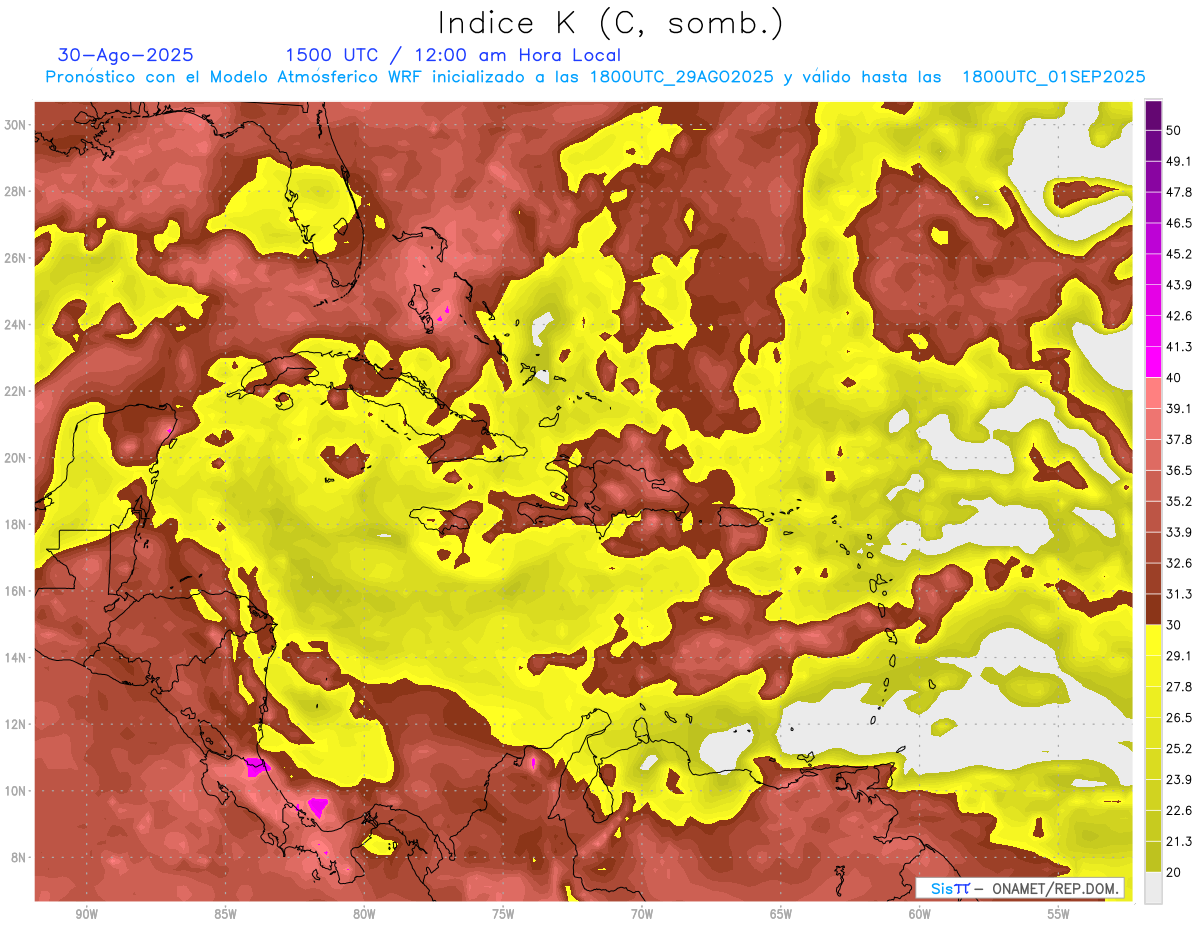Click the chart title "Indice K (C, somb.)"
Image resolution: width=1200 pixels, height=927 pixels.
coord(610,23)
